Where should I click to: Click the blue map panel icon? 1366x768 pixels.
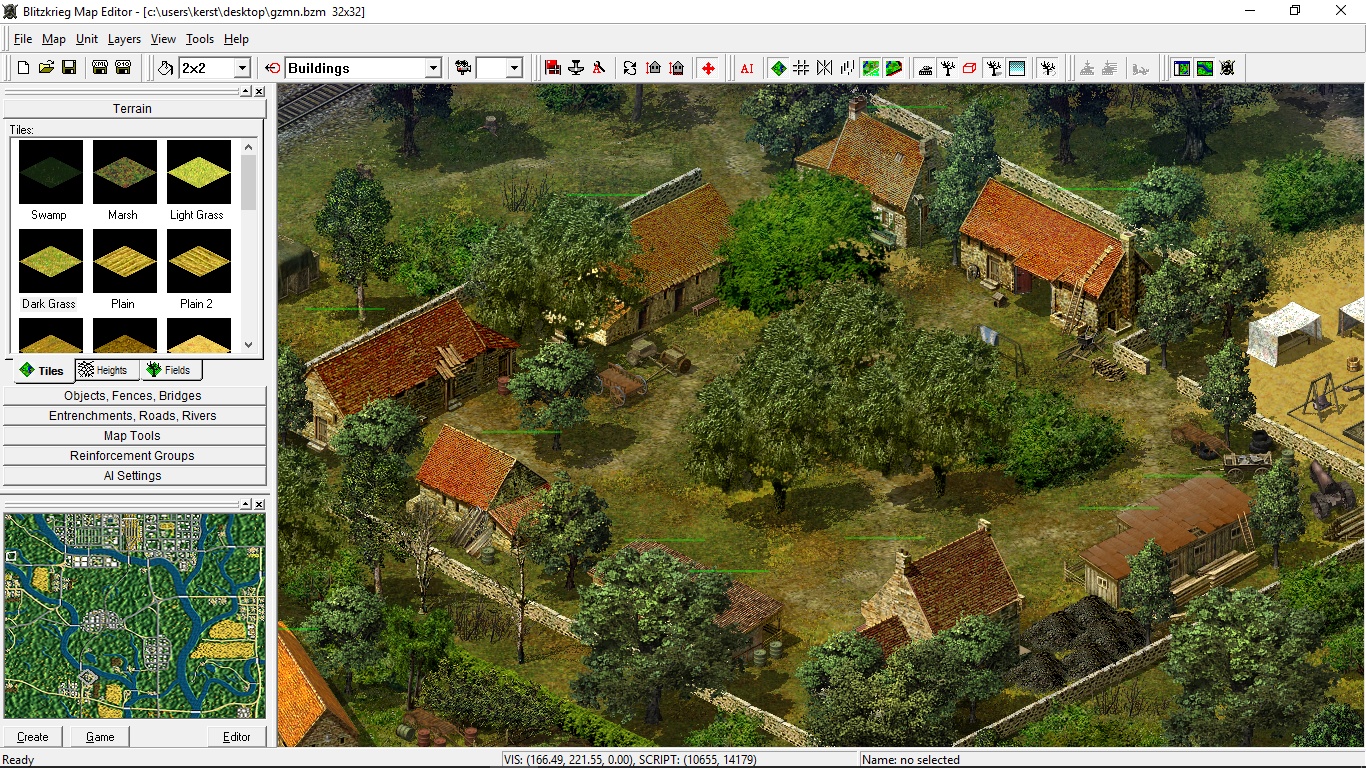tap(1181, 68)
